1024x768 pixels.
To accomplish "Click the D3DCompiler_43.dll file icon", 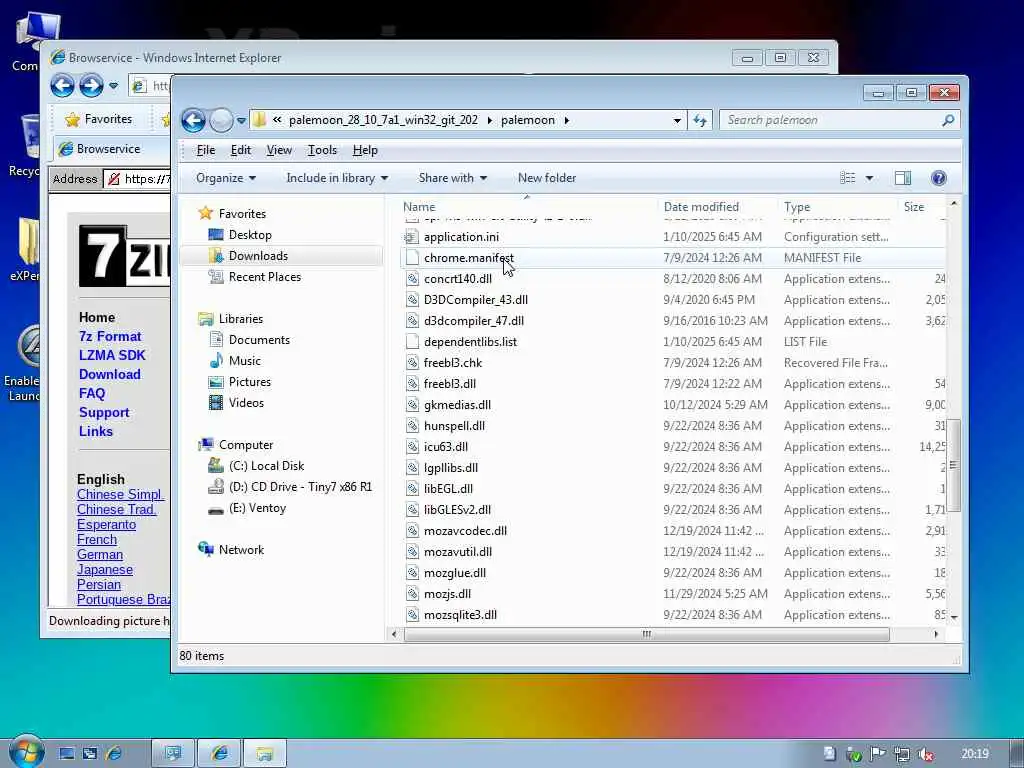I will tap(411, 300).
